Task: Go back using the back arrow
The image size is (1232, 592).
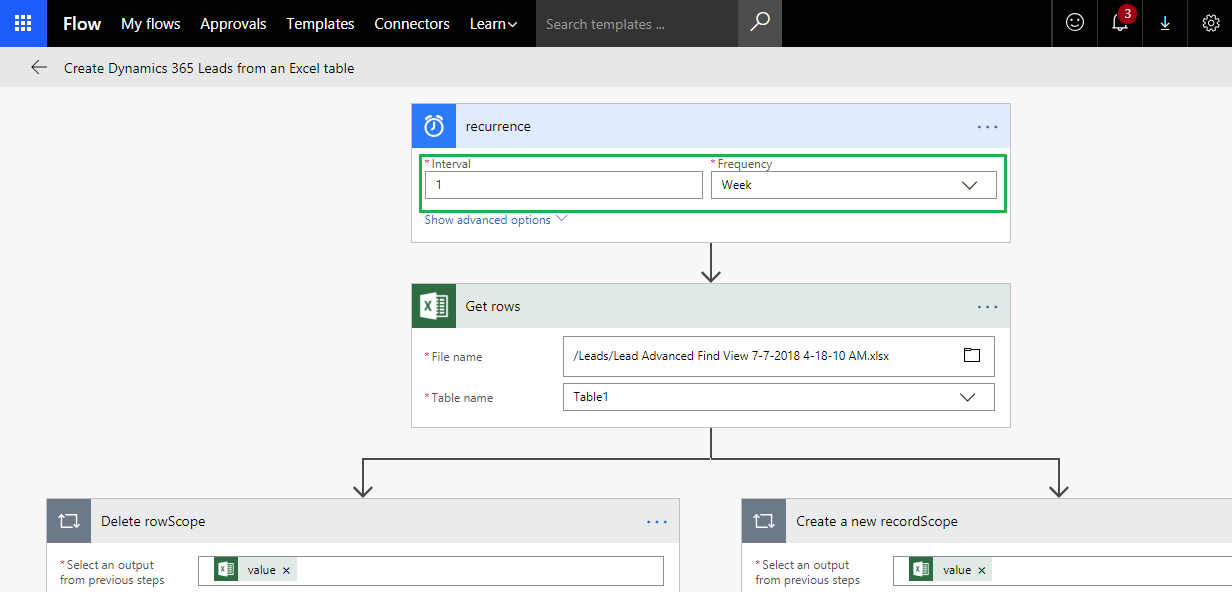Action: coord(38,67)
